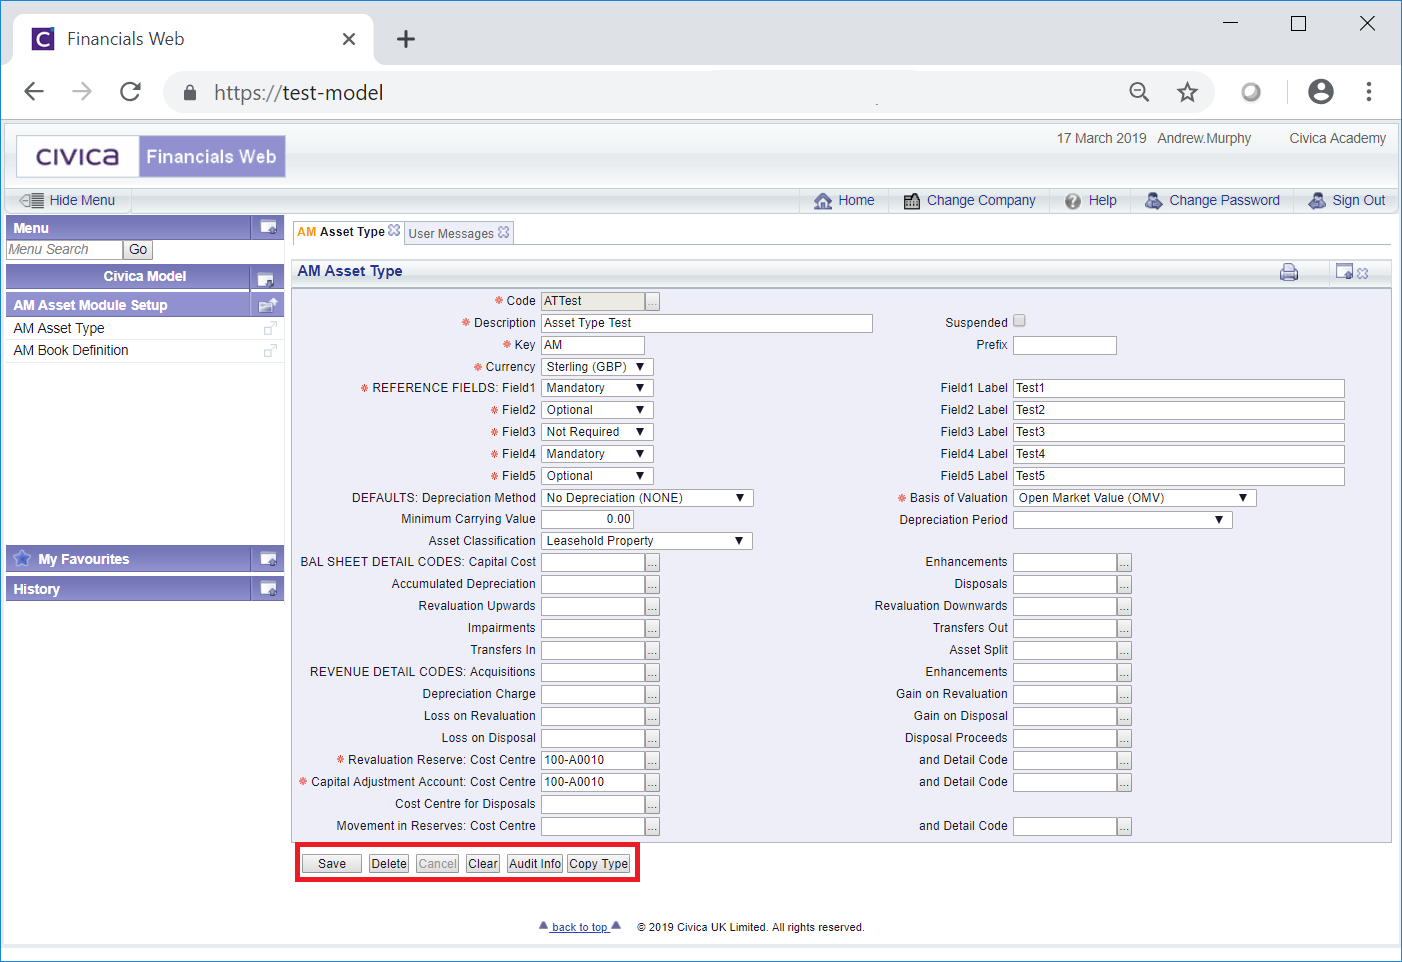Image resolution: width=1402 pixels, height=962 pixels.
Task: Click the Capital Adjustment Account Cost Centre field
Action: (x=593, y=782)
